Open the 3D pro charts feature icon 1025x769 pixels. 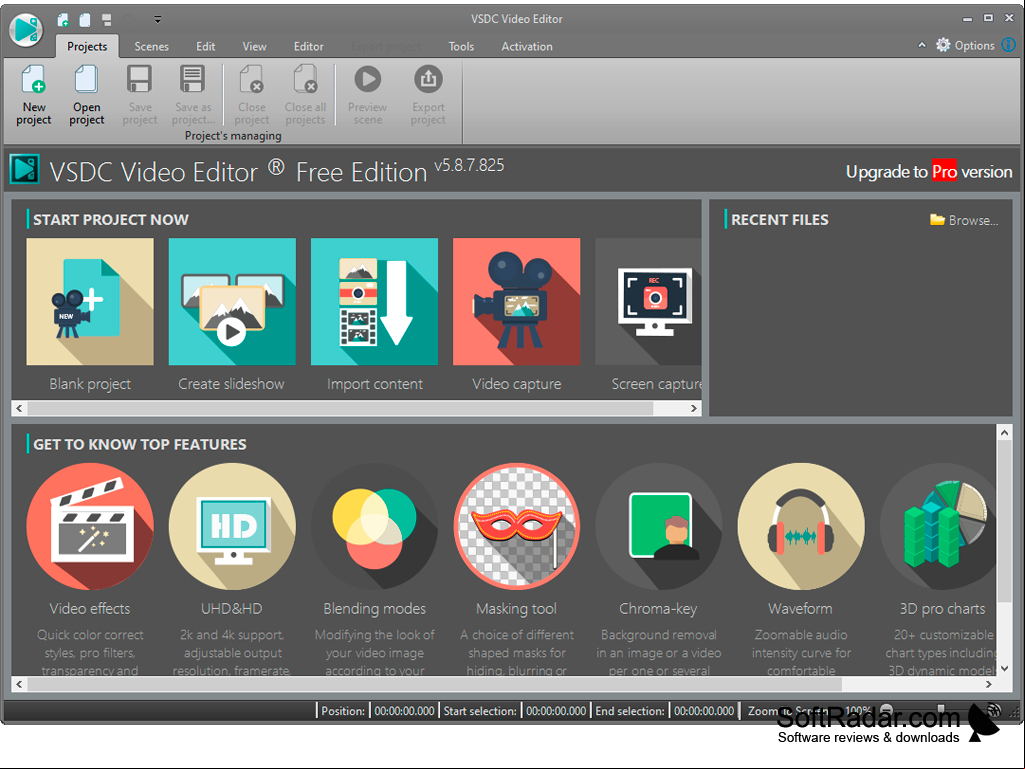click(x=938, y=526)
